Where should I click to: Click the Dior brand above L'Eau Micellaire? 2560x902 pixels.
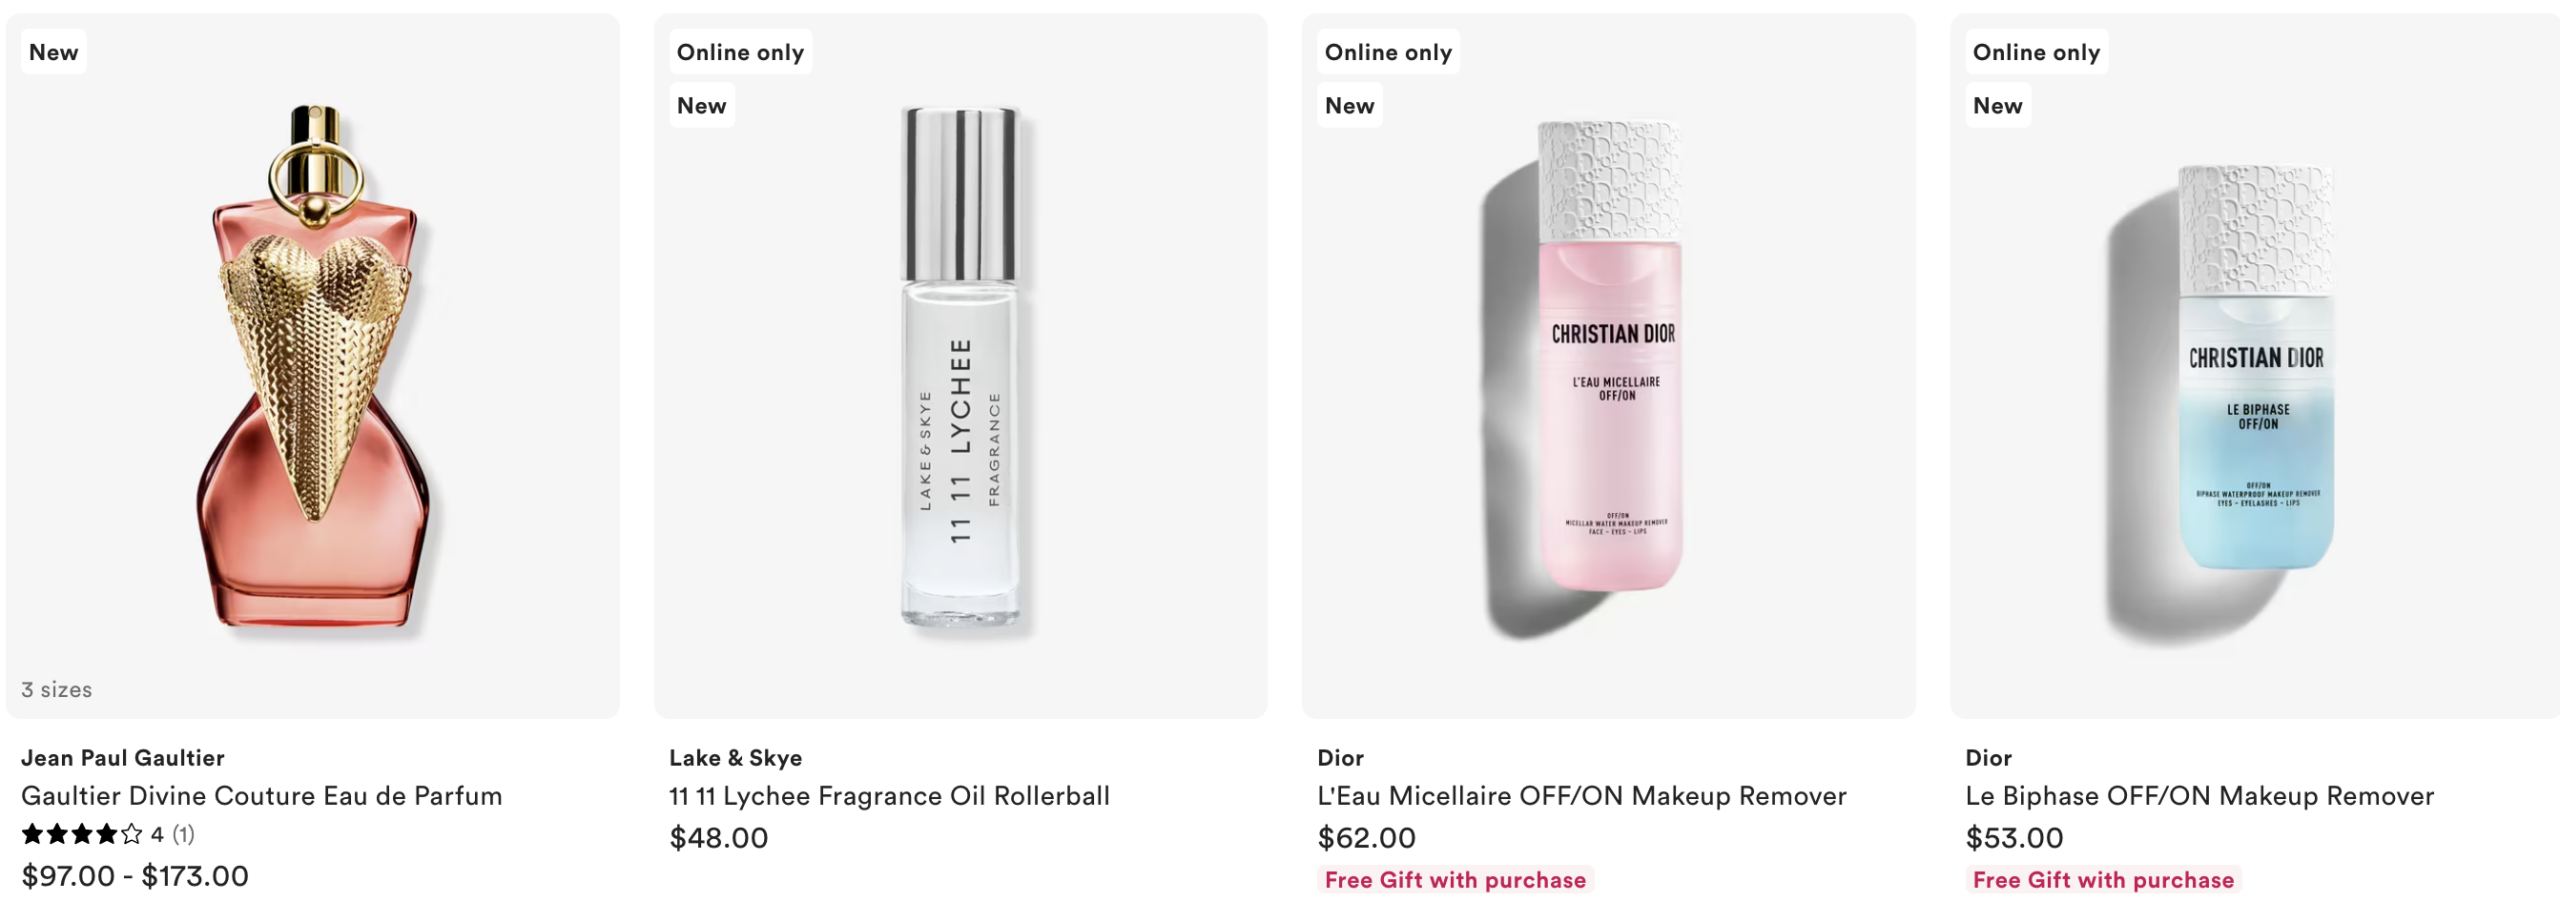point(1341,758)
